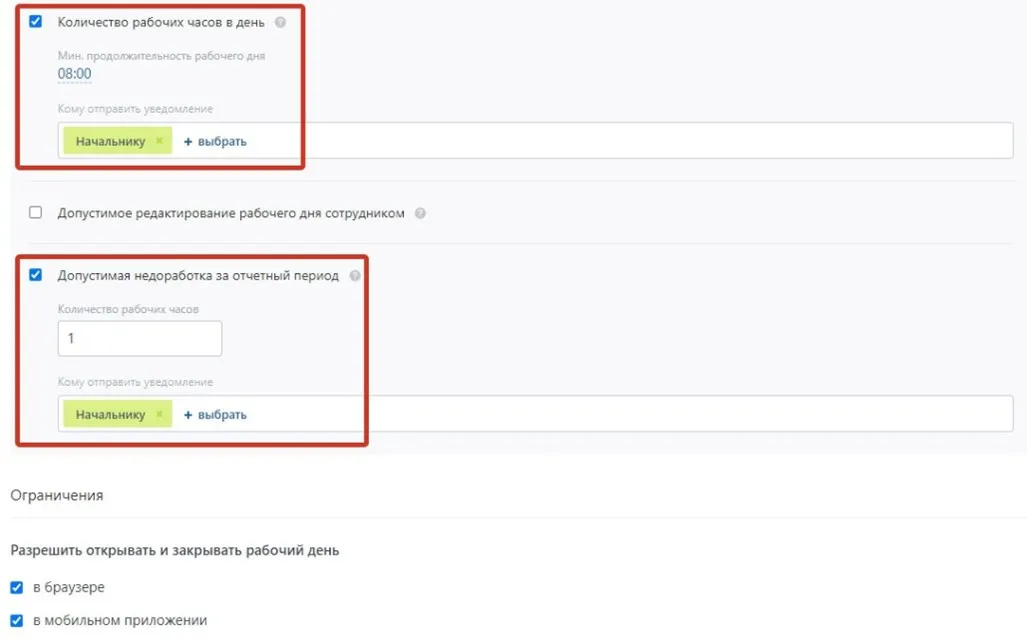Click Разрешить открывать и закрывать рабочий день heading
Image resolution: width=1027 pixels, height=642 pixels.
pyautogui.click(x=175, y=550)
